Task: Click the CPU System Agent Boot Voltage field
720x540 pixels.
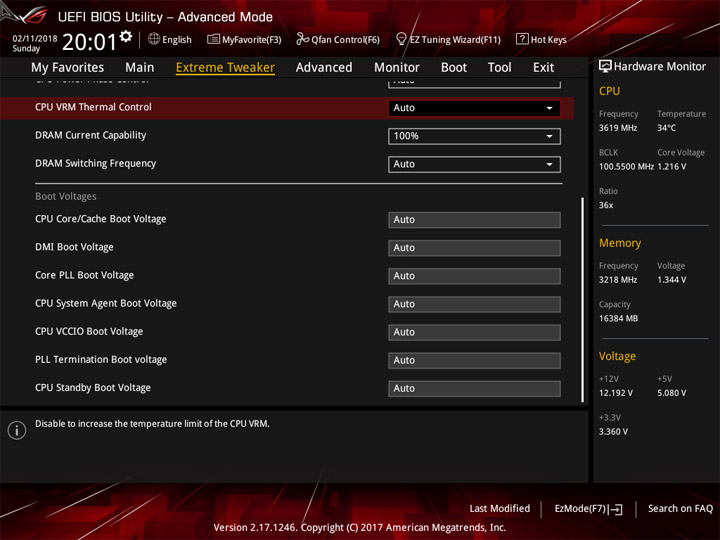Action: 474,304
